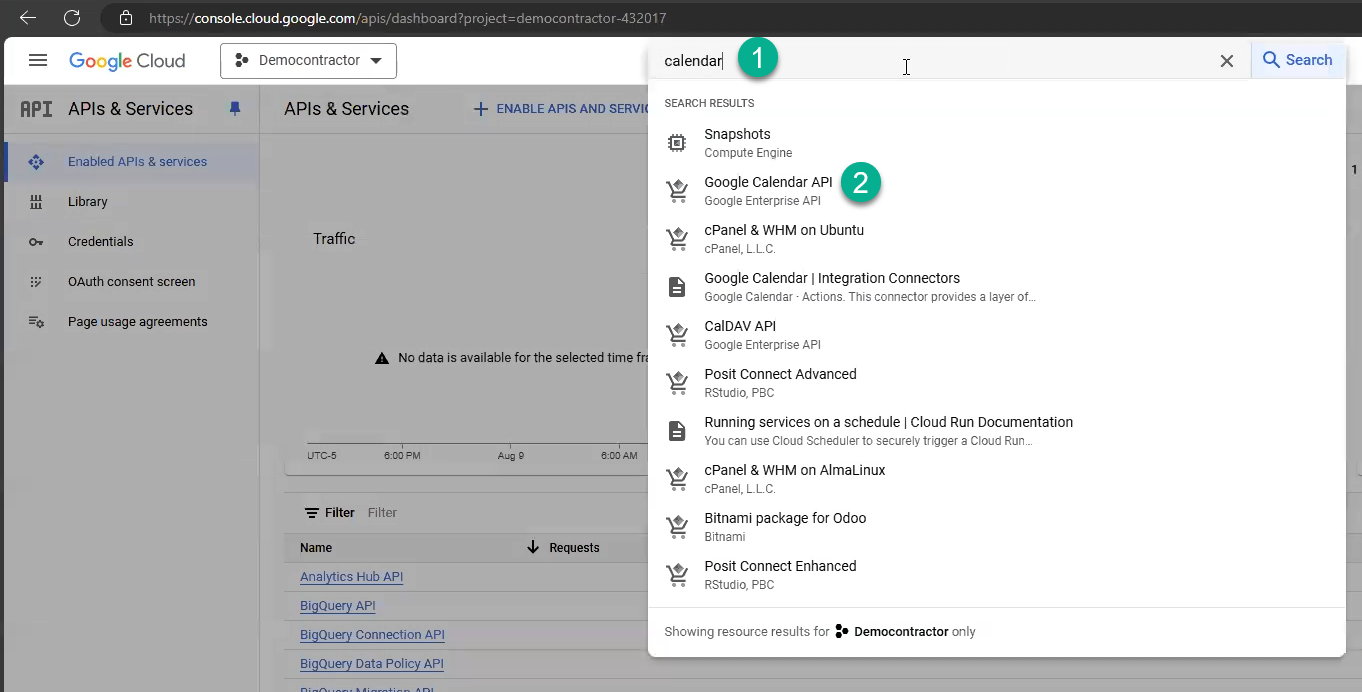Viewport: 1362px width, 692px height.
Task: Select Snapshots Compute Engine search result
Action: 996,143
